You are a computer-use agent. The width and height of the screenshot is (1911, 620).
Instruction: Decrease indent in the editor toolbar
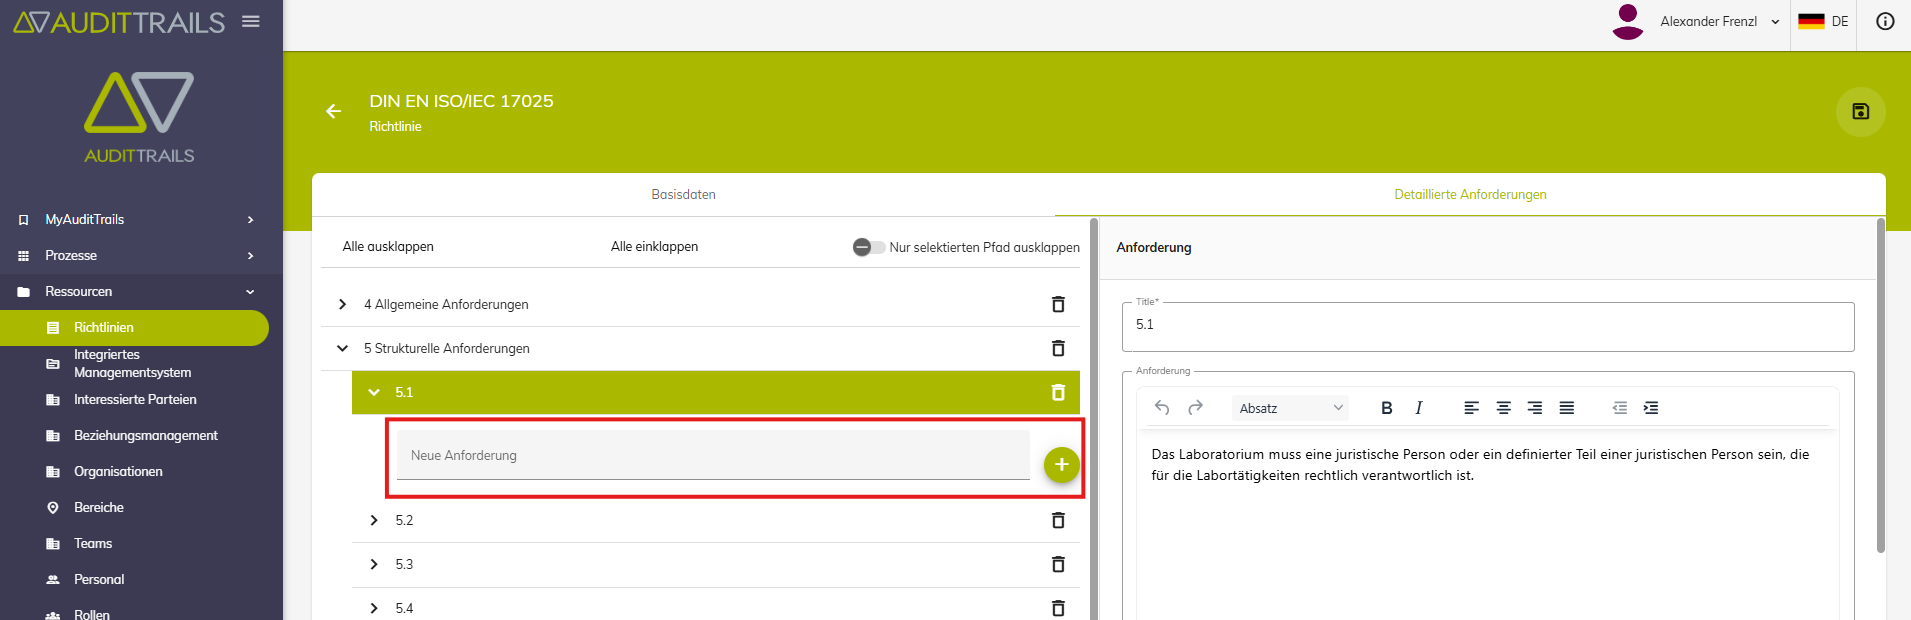pos(1620,407)
